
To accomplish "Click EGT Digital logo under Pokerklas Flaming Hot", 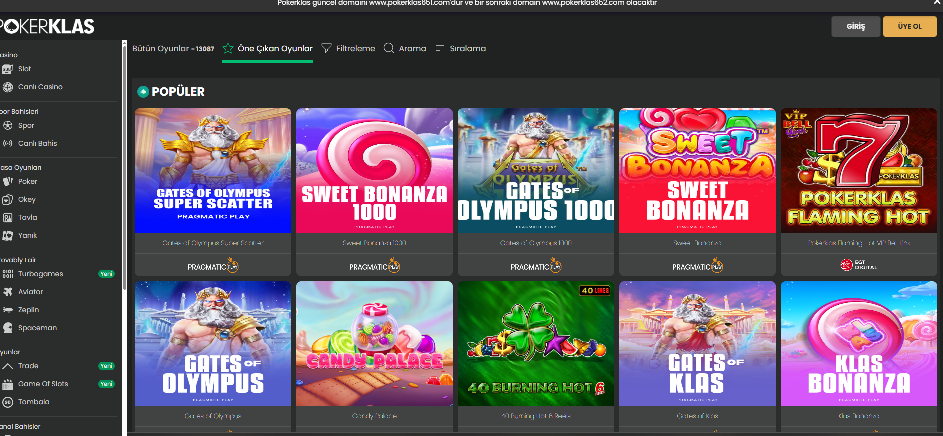I will 858,265.
